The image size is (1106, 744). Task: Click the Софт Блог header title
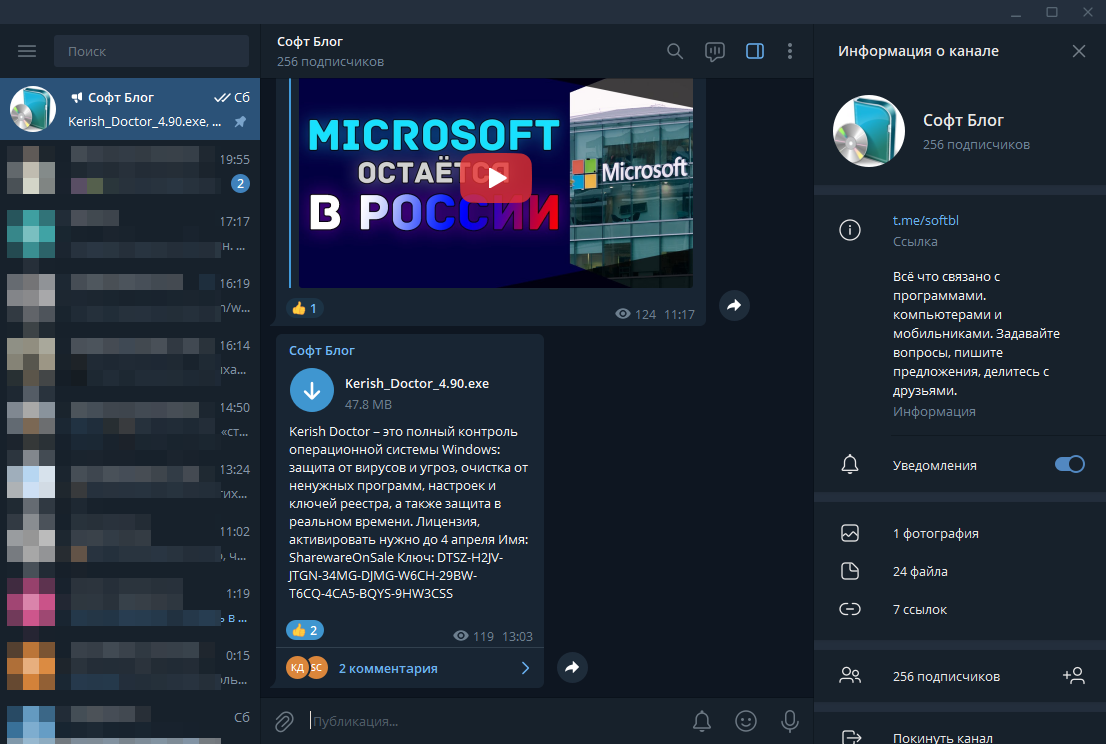coord(310,42)
